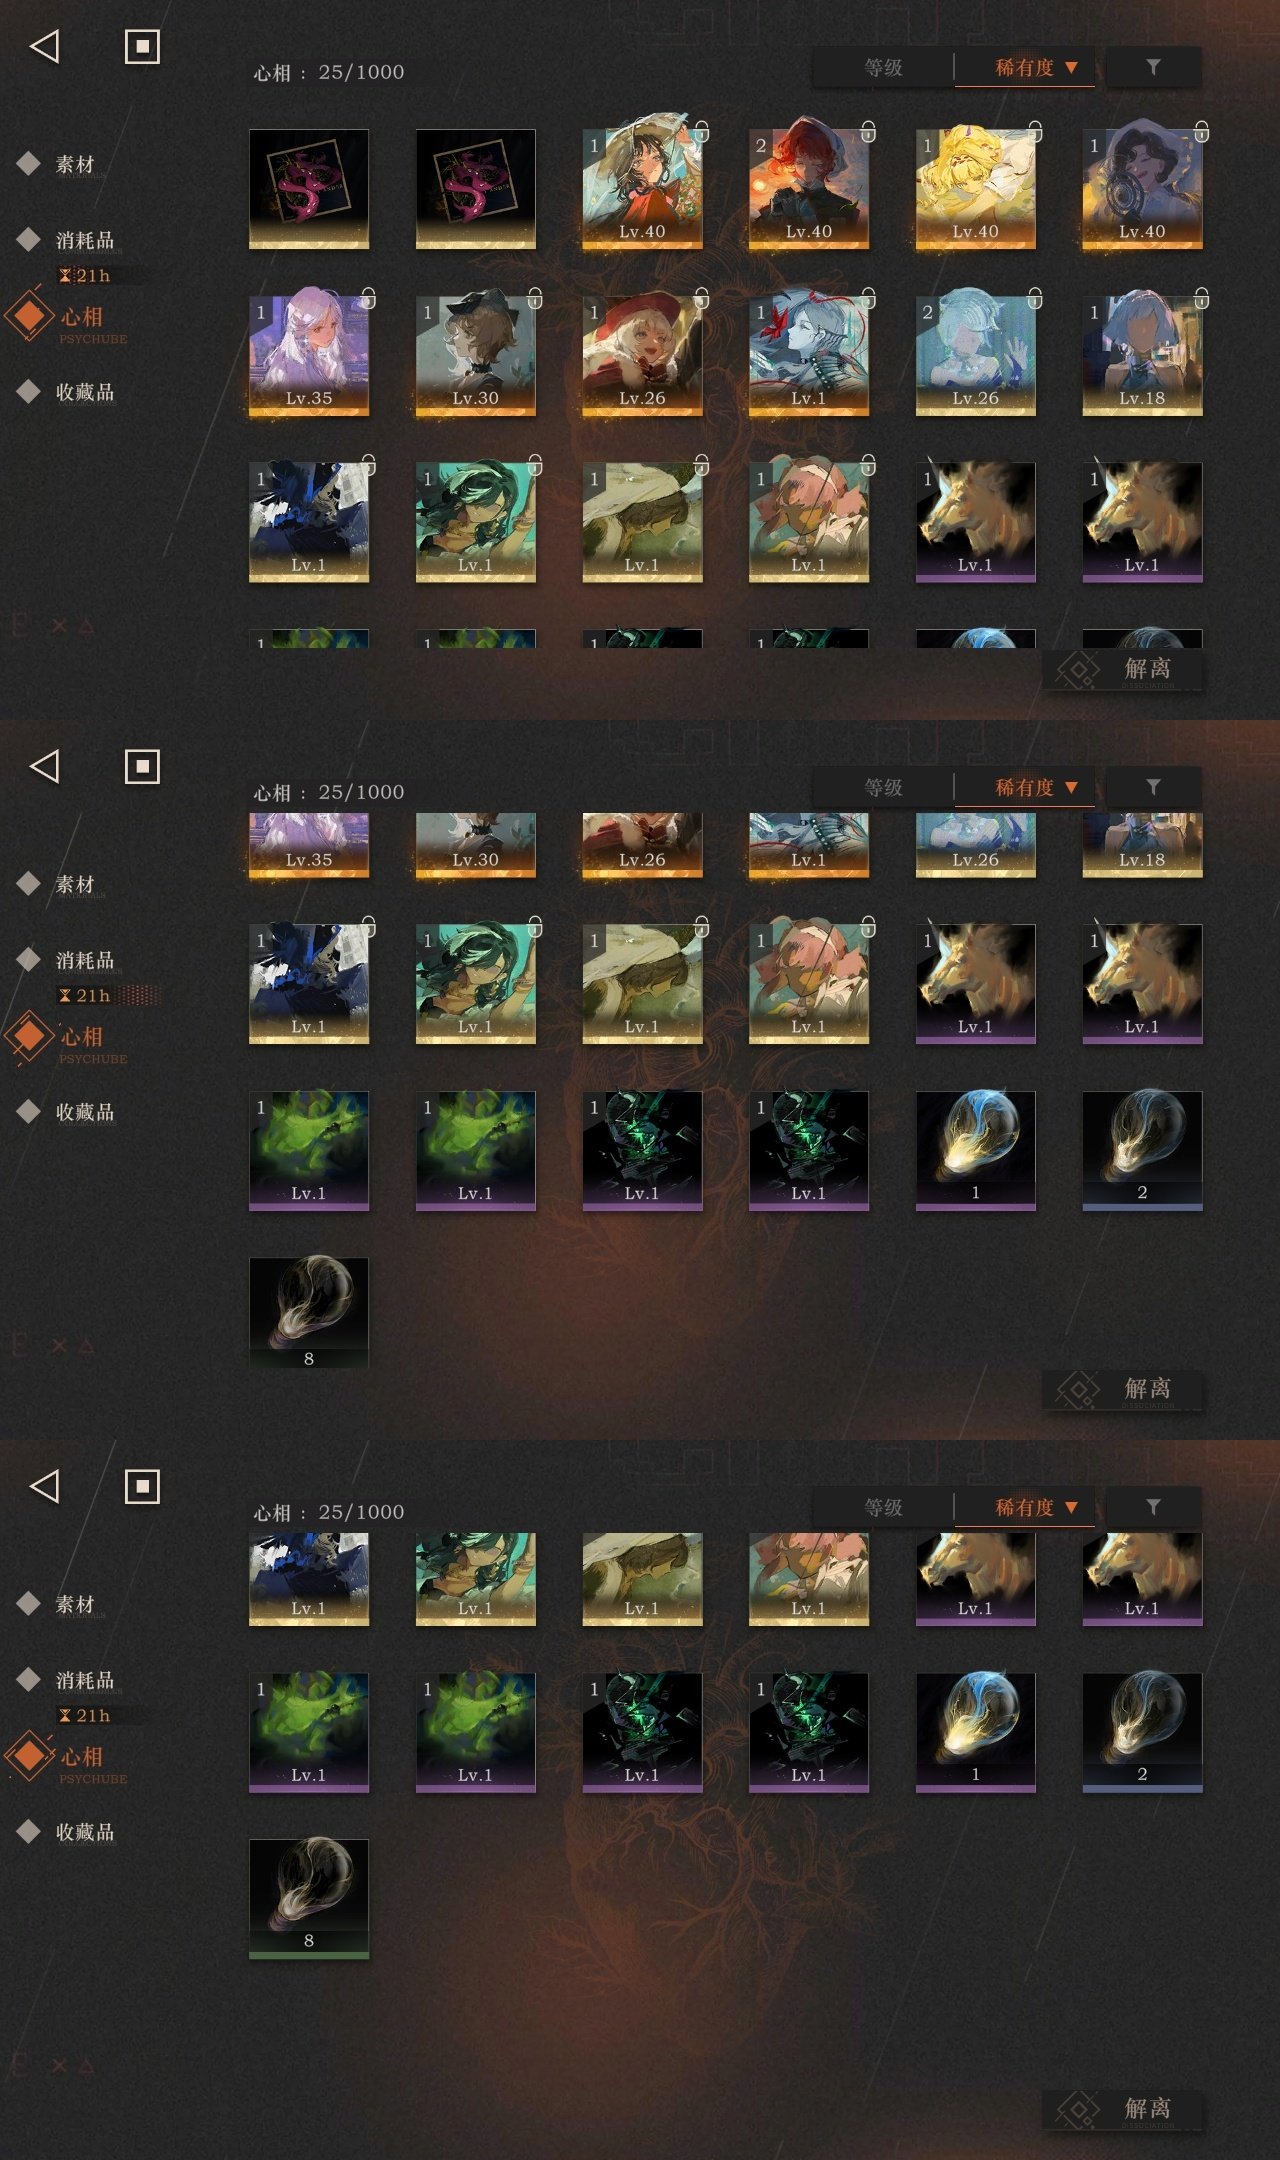Open the Lv.40 blonde sleeping girl psychube
Image resolution: width=1280 pixels, height=2160 pixels.
click(x=975, y=188)
